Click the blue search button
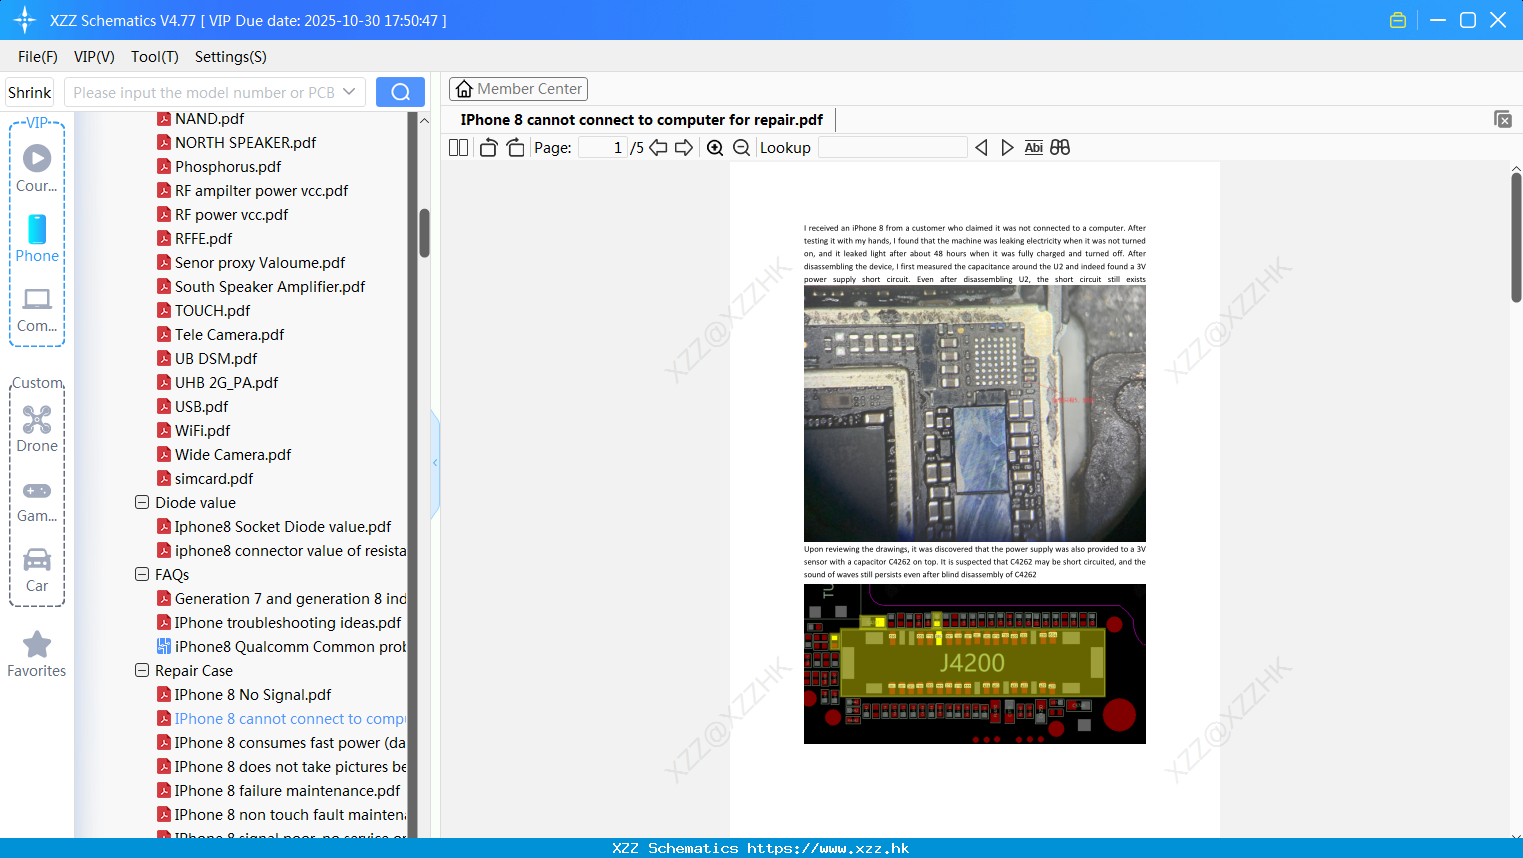Viewport: 1523px width, 858px height. pos(400,92)
